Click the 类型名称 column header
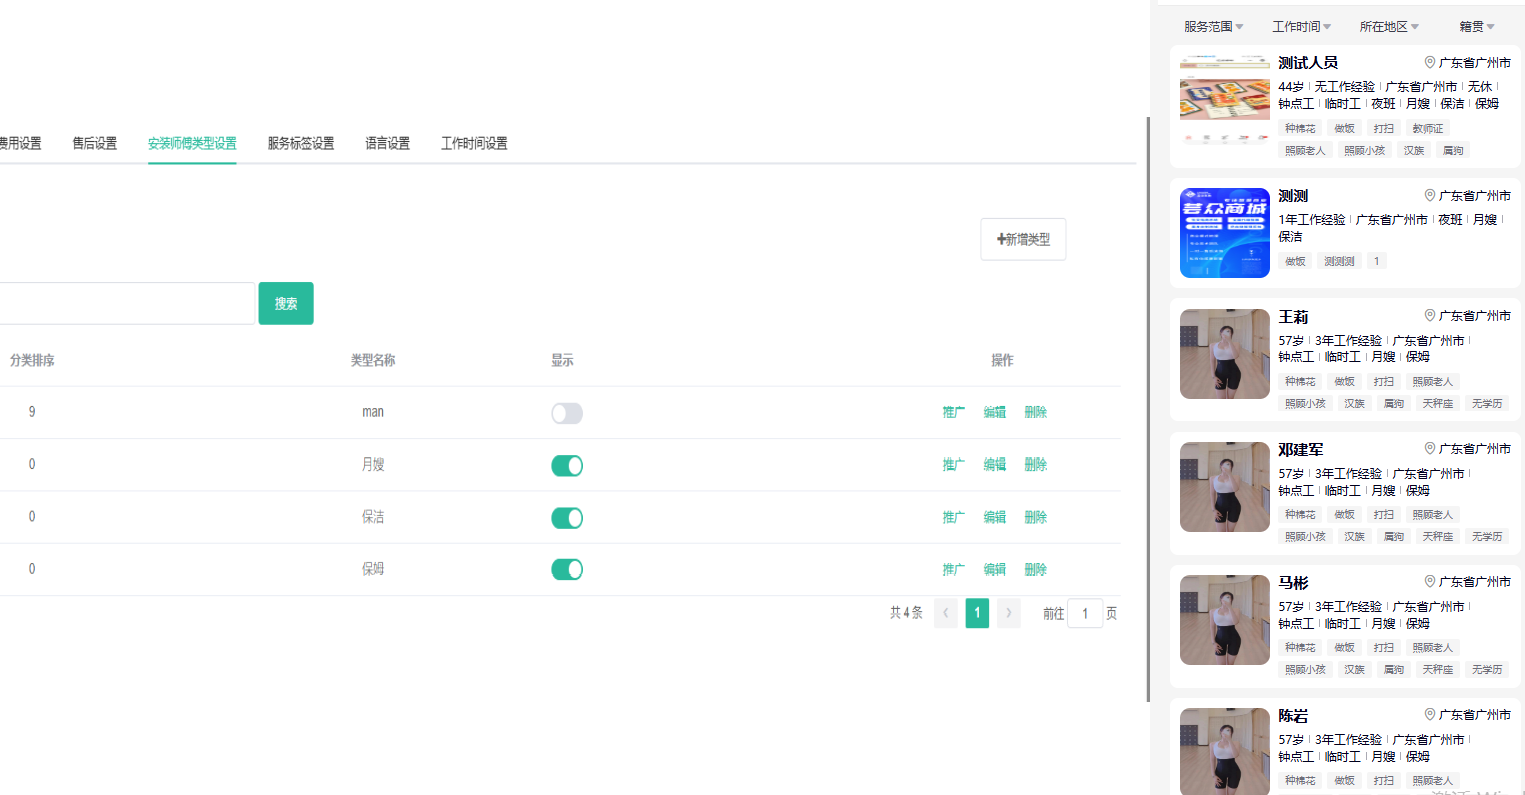1525x795 pixels. [373, 360]
